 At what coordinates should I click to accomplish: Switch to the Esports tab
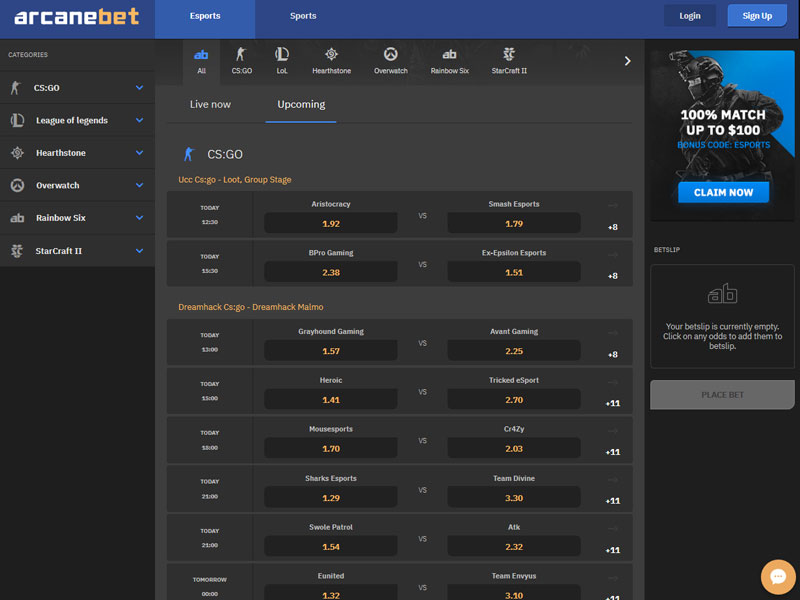[x=205, y=19]
